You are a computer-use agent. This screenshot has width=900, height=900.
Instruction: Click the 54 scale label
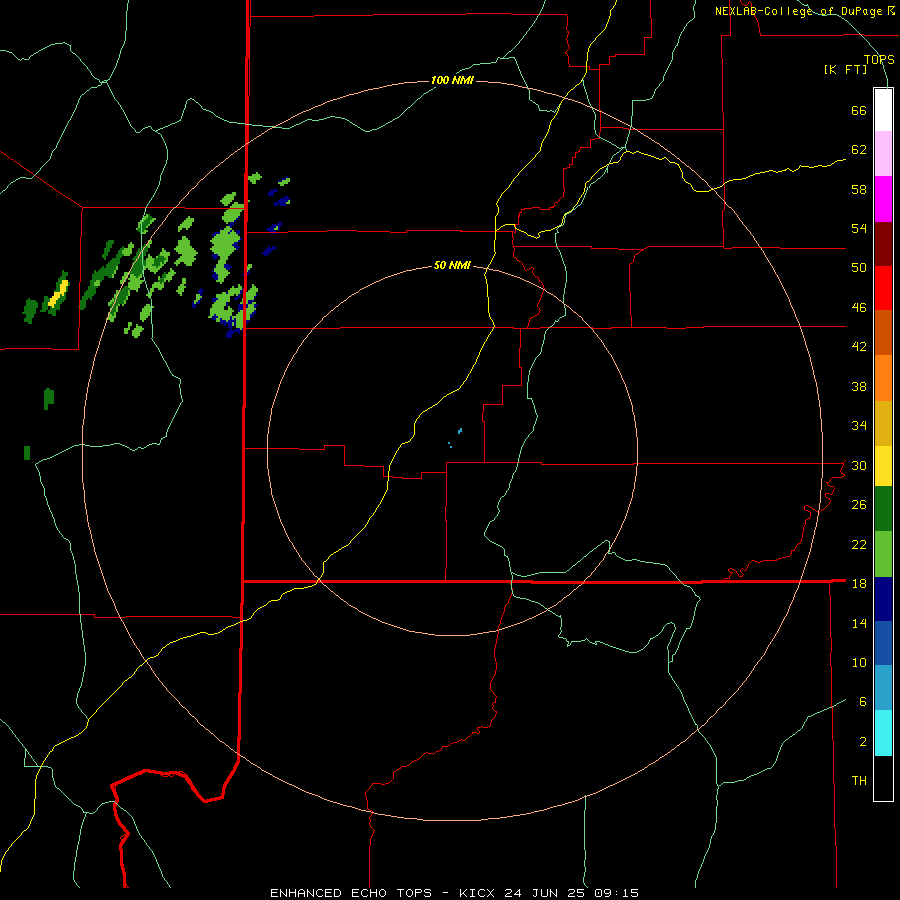pos(859,228)
